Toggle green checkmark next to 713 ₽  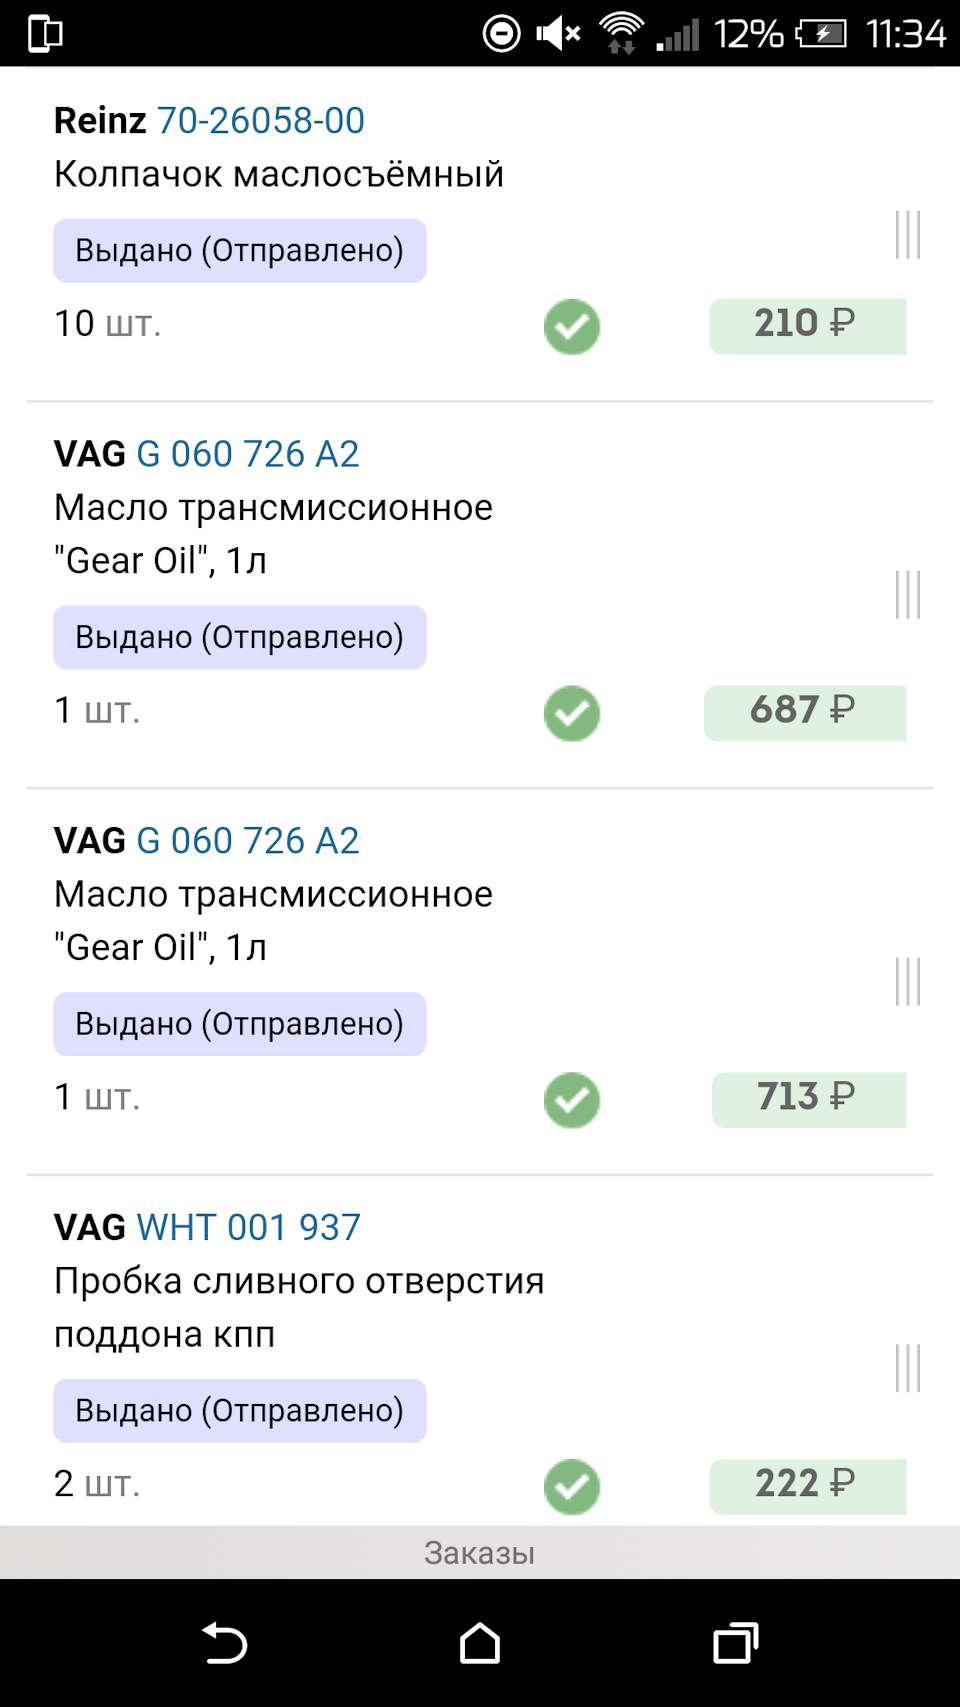click(x=572, y=1100)
